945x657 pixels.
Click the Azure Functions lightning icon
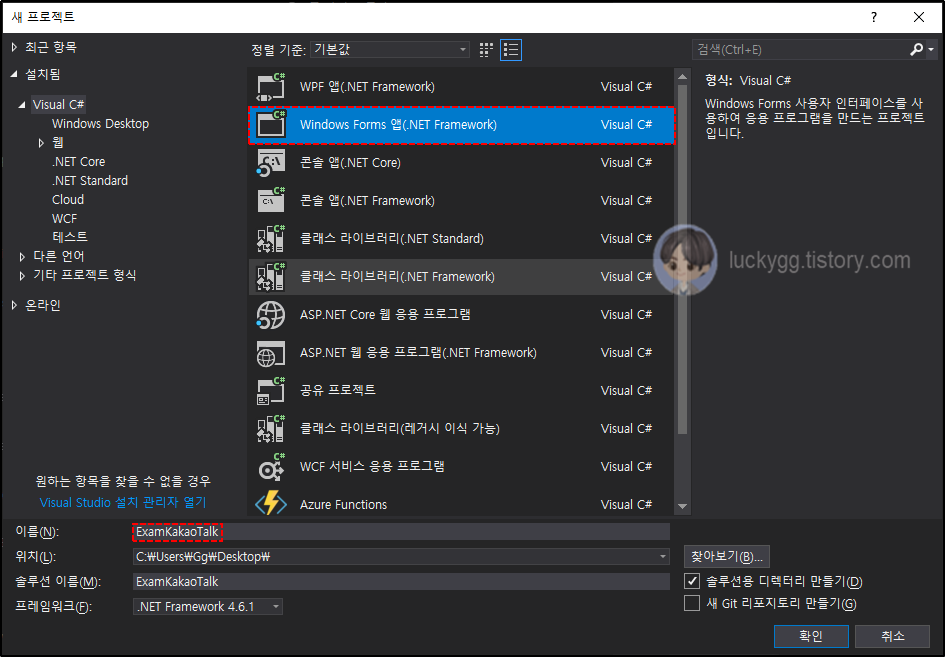click(x=271, y=503)
